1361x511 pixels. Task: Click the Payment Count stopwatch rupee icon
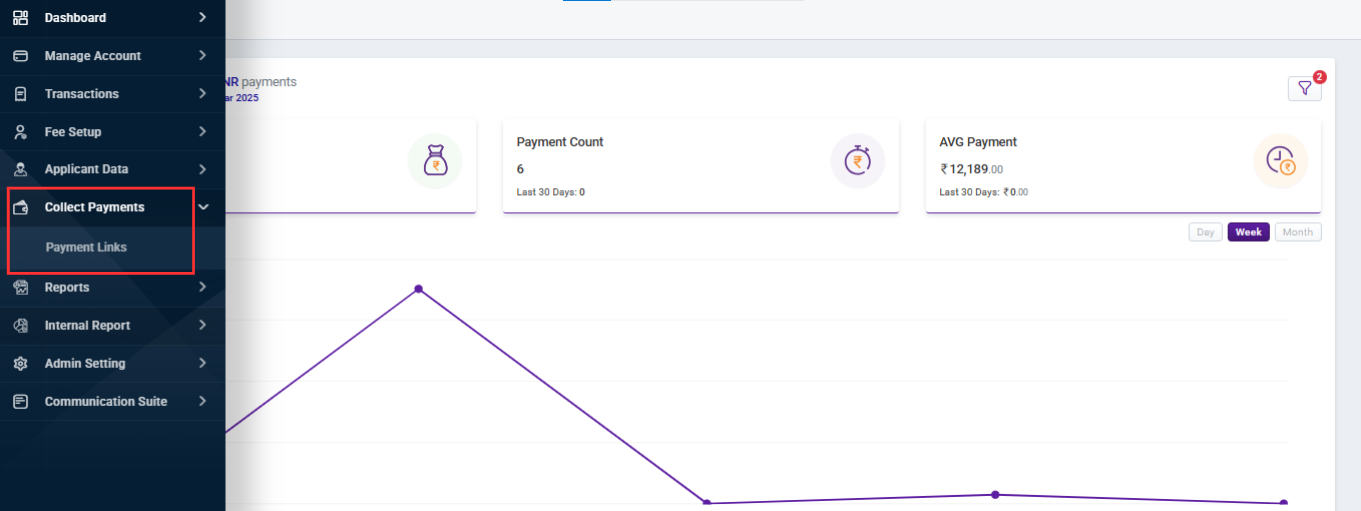coord(857,160)
